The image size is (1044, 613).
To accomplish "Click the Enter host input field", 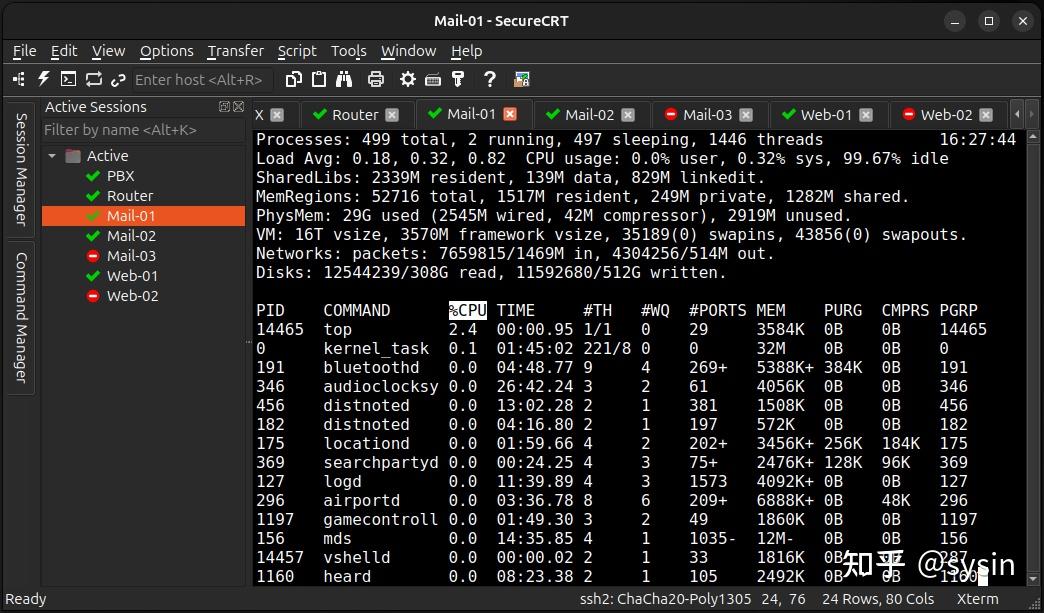I will click(x=199, y=80).
